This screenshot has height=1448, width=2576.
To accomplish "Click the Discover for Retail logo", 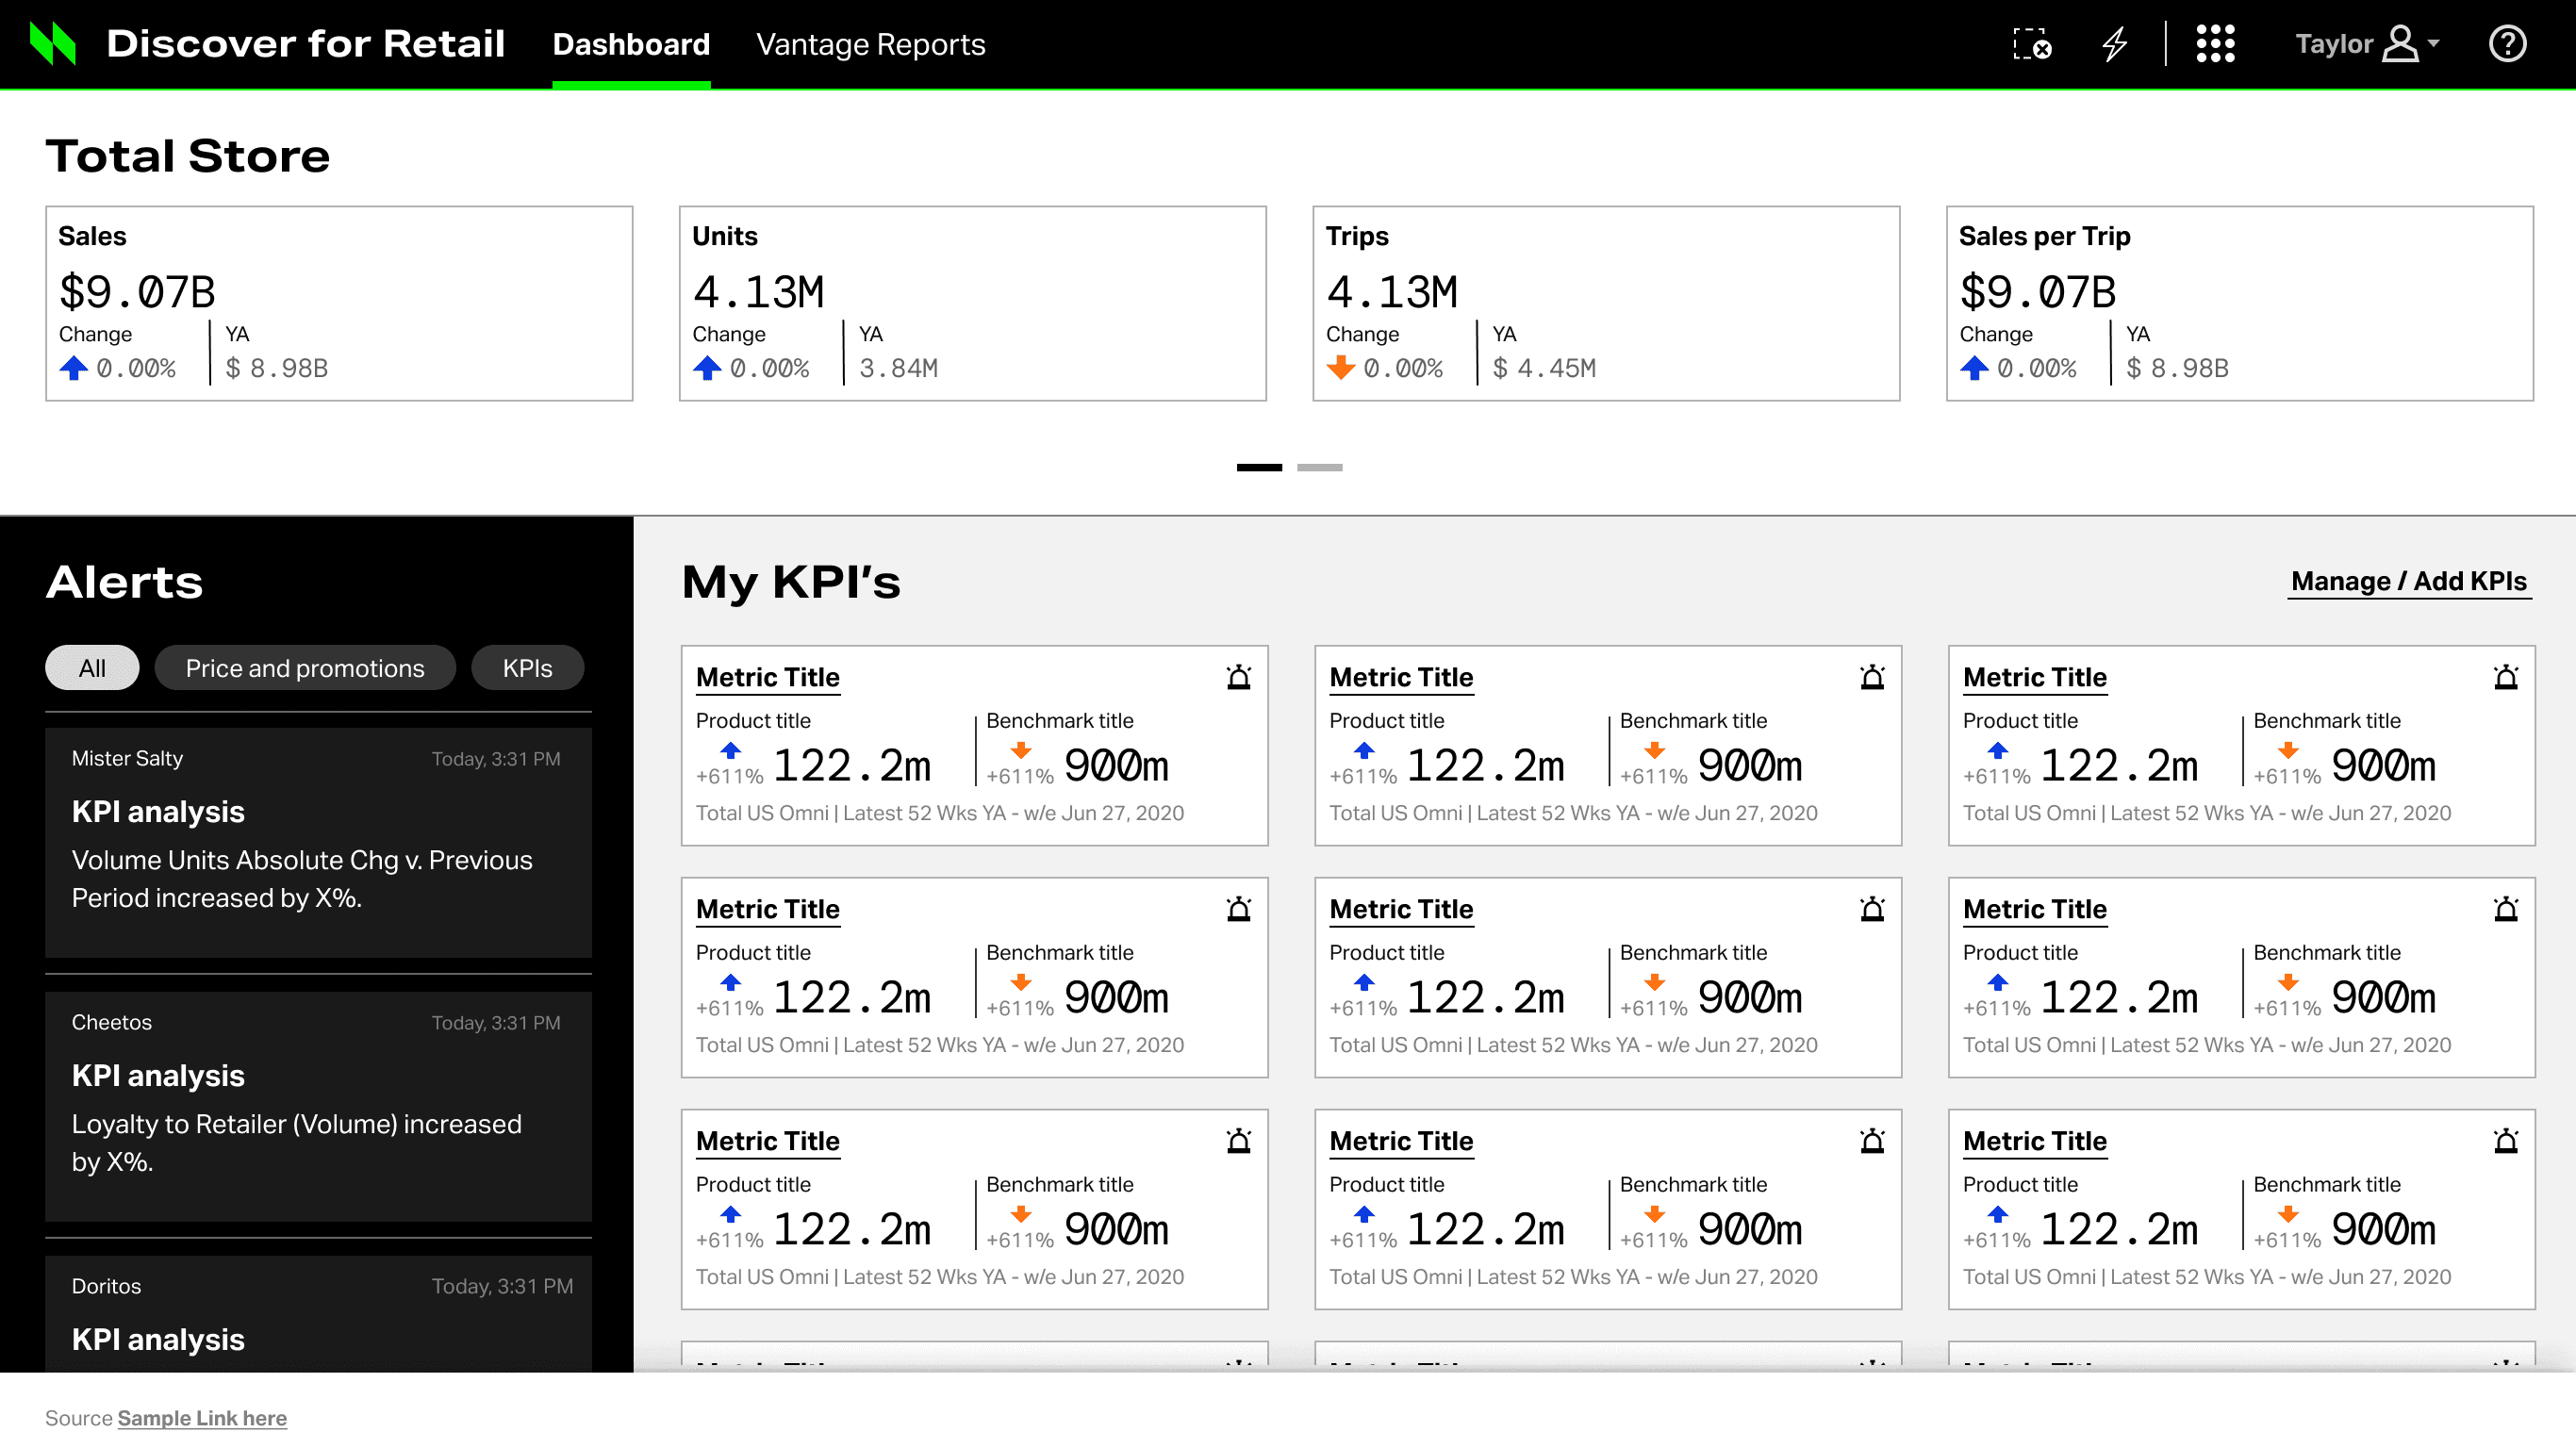I will tap(53, 44).
